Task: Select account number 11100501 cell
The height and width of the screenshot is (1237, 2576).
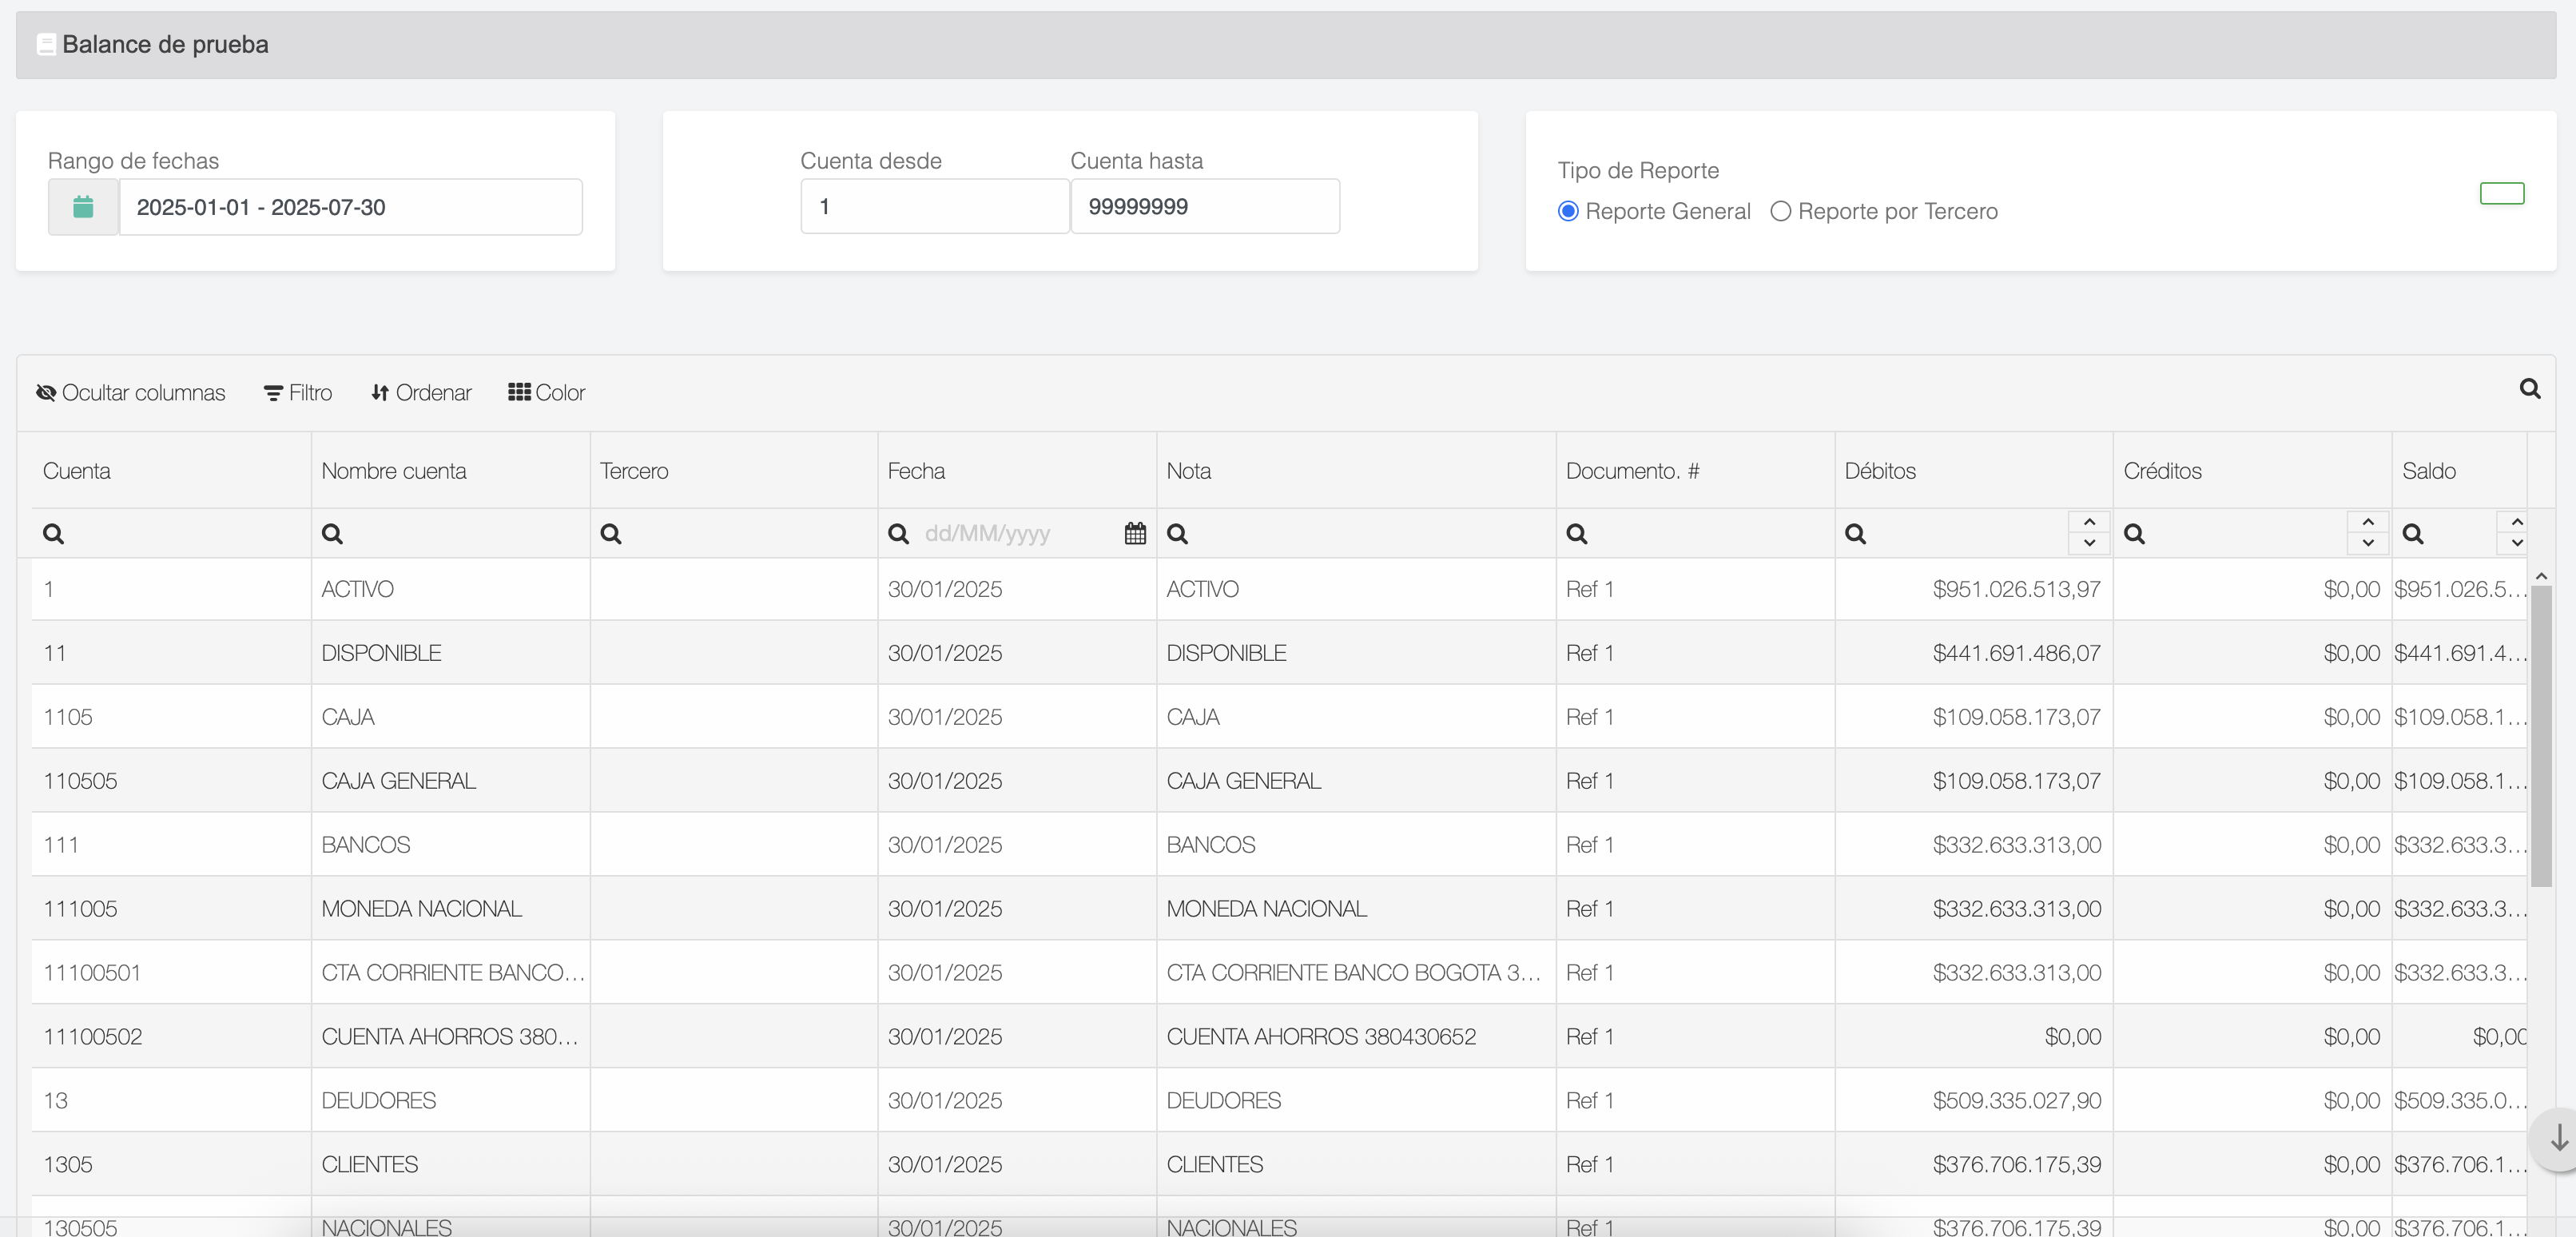Action: tap(171, 973)
